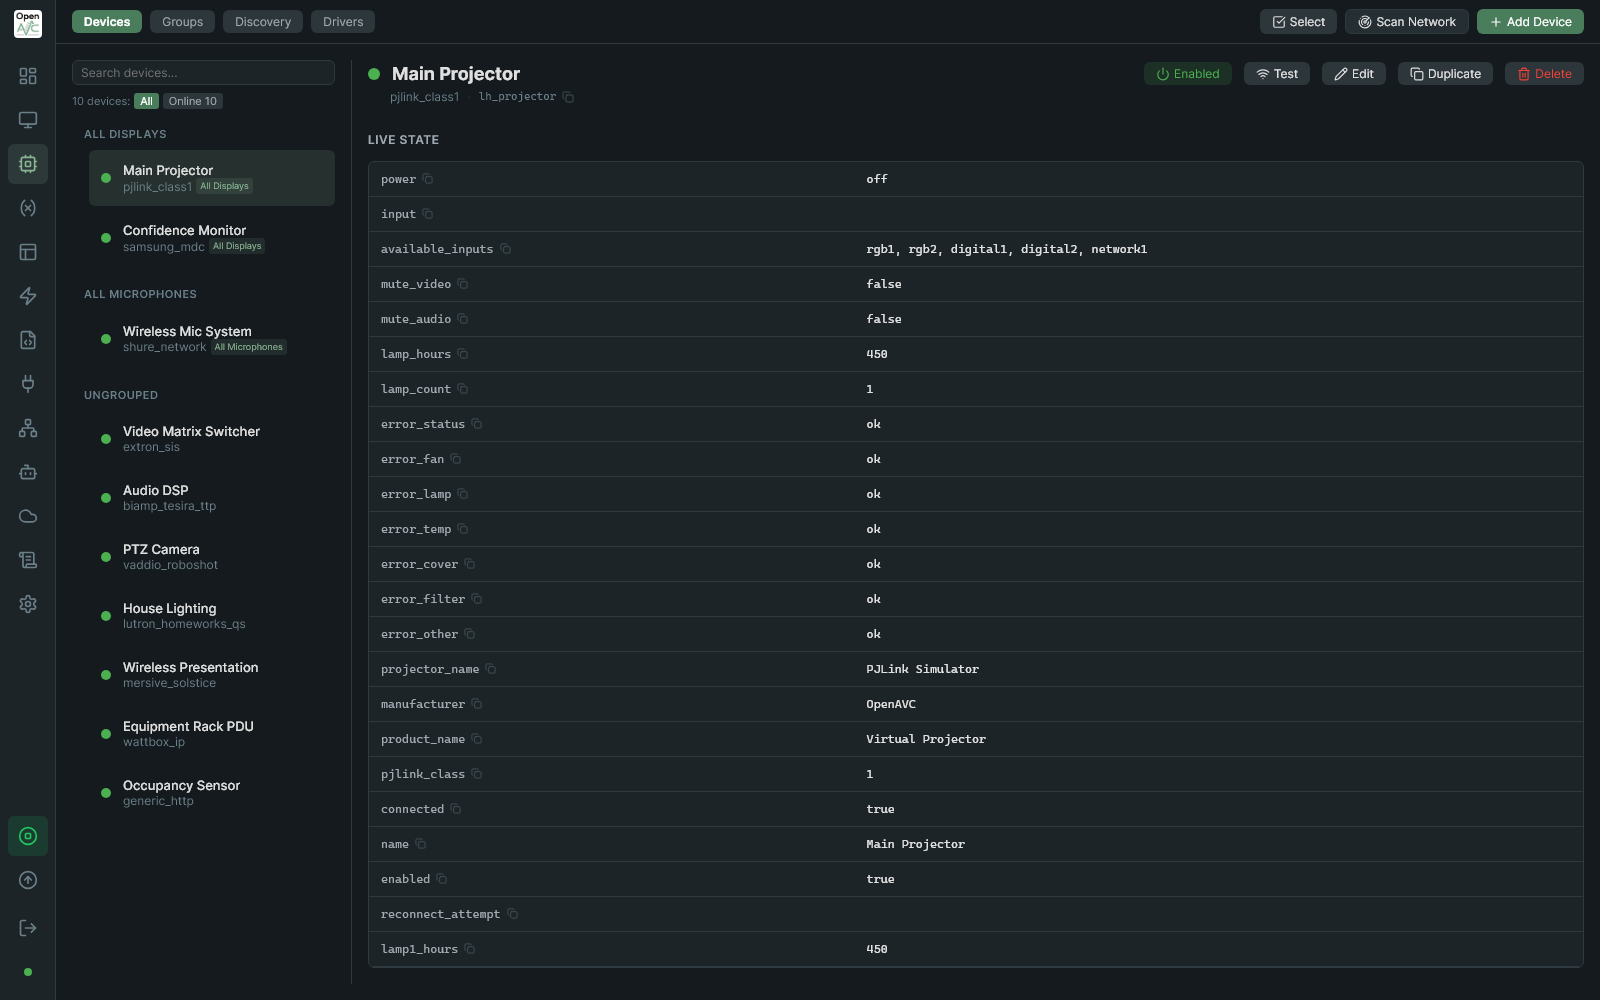The width and height of the screenshot is (1600, 1000).
Task: Copy the lamp_hours state key
Action: (463, 354)
